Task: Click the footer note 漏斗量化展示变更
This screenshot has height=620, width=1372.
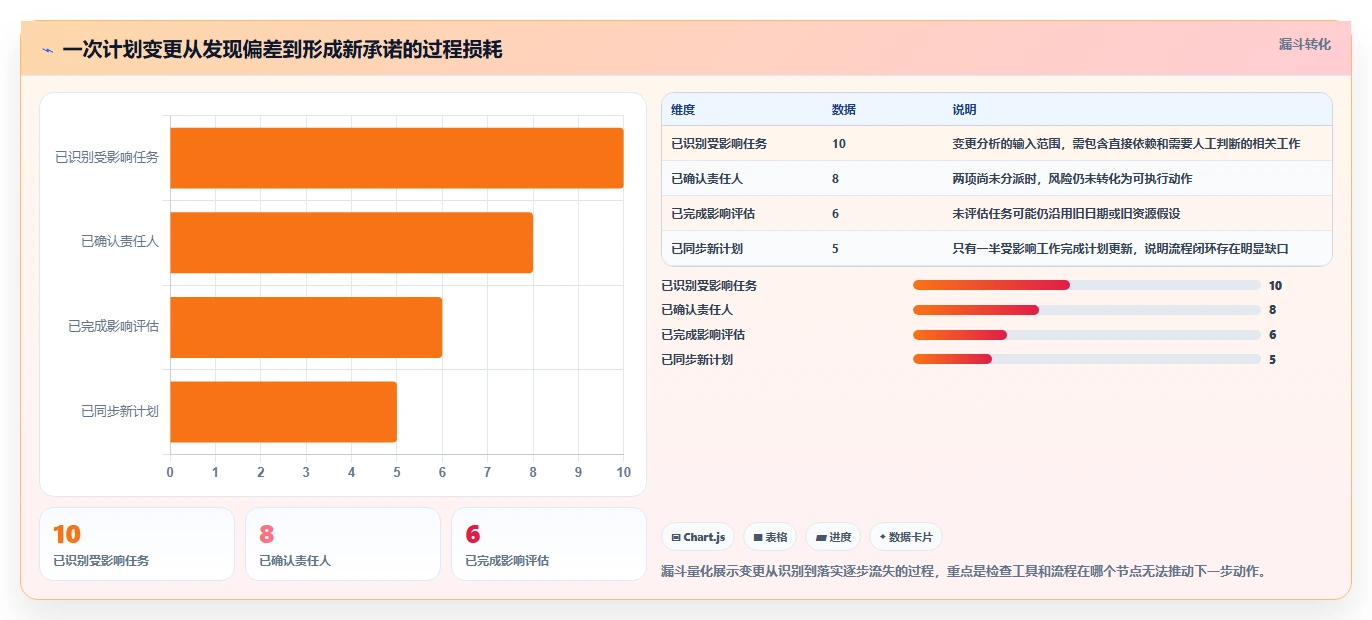Action: point(965,572)
